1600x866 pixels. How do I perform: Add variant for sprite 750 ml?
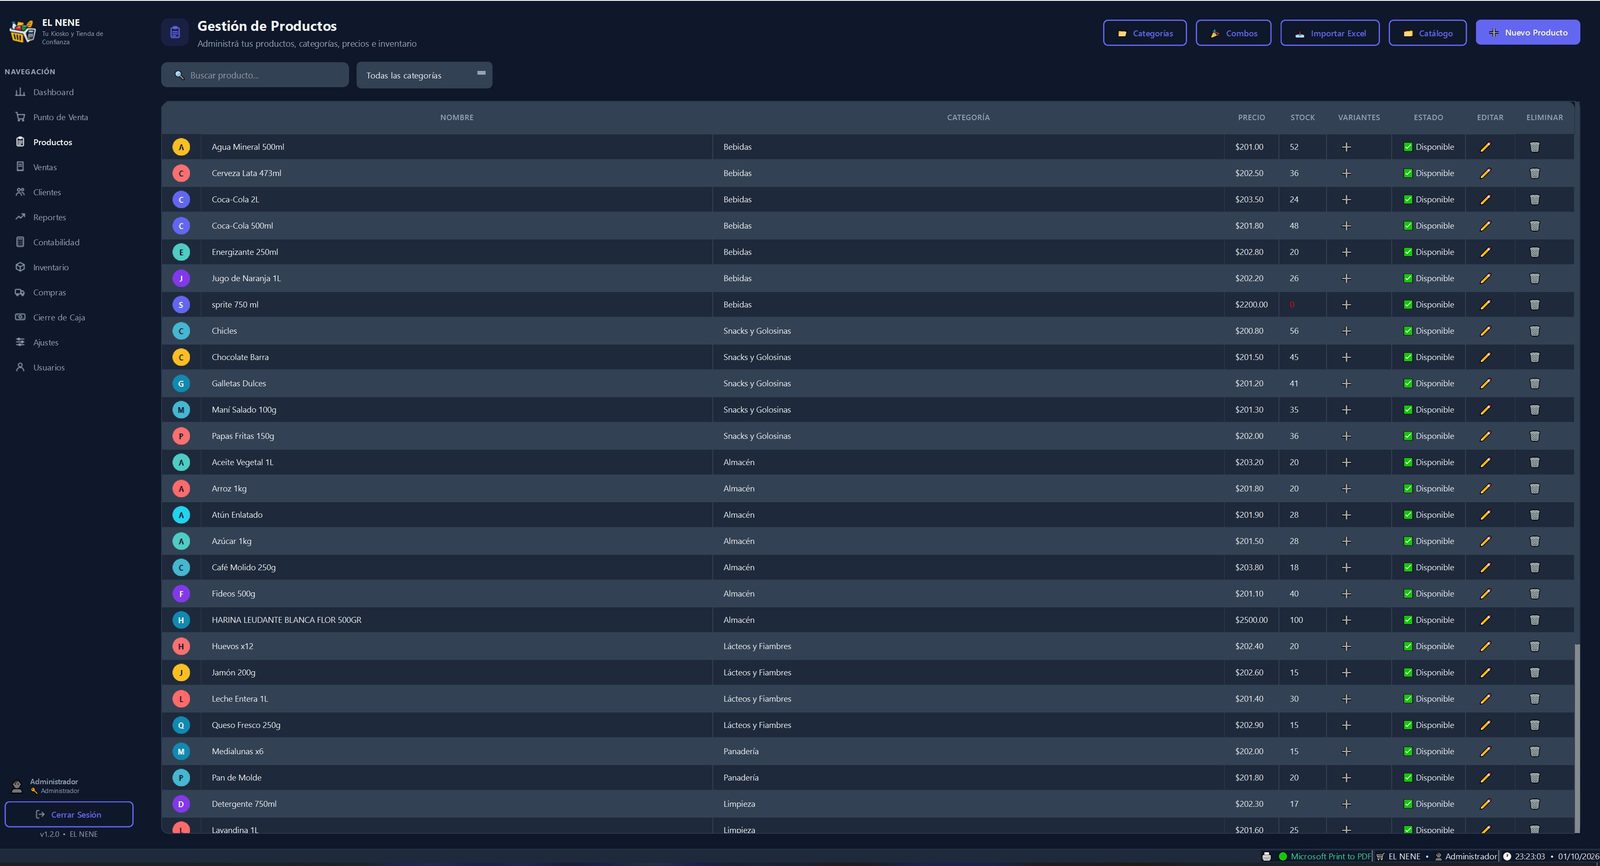pyautogui.click(x=1346, y=305)
